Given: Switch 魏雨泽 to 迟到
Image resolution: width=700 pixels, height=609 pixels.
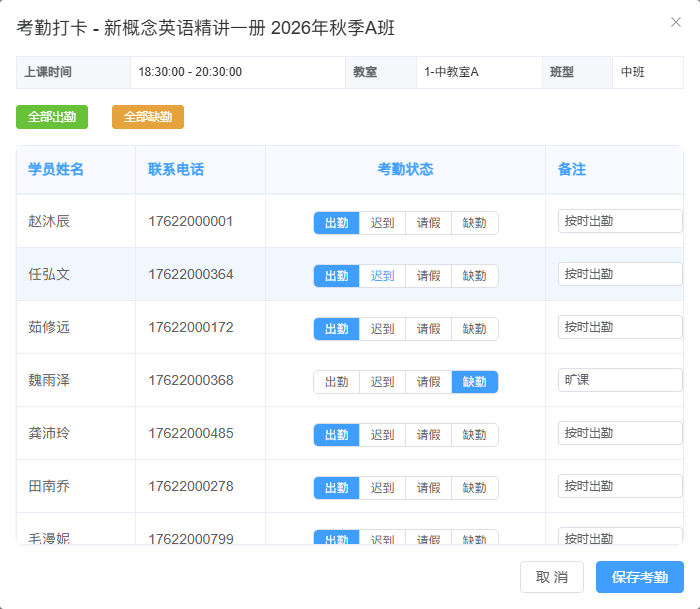Looking at the screenshot, I should click(x=383, y=382).
